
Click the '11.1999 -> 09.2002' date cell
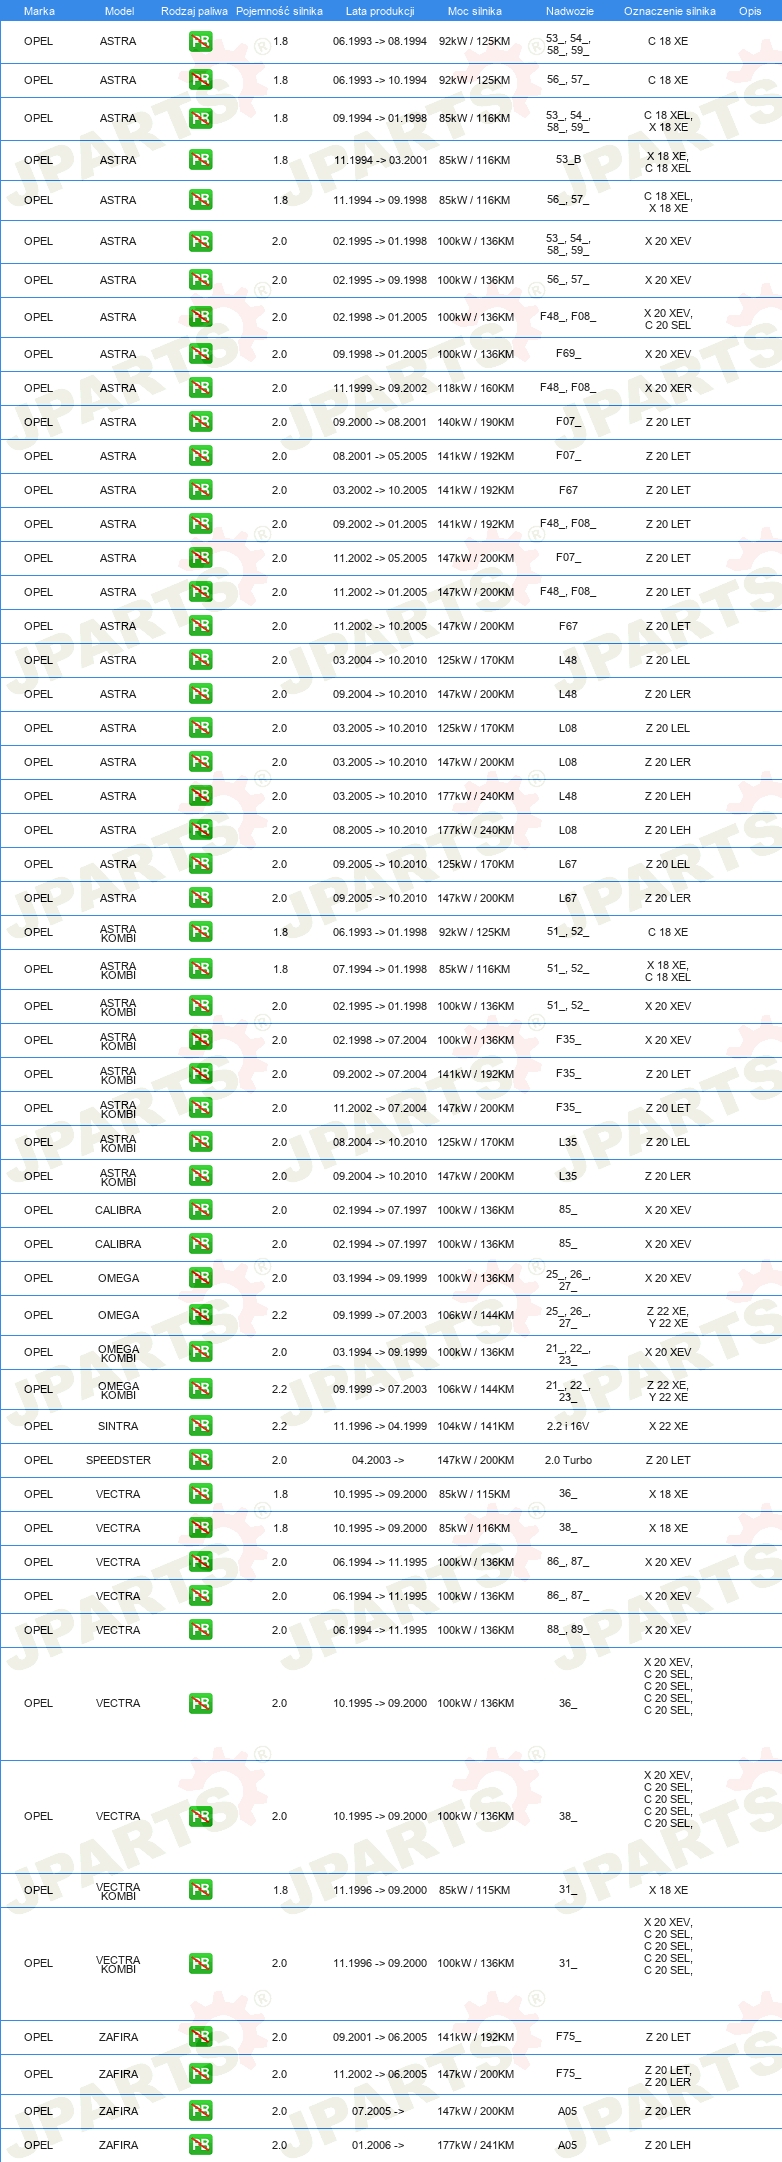(x=380, y=388)
